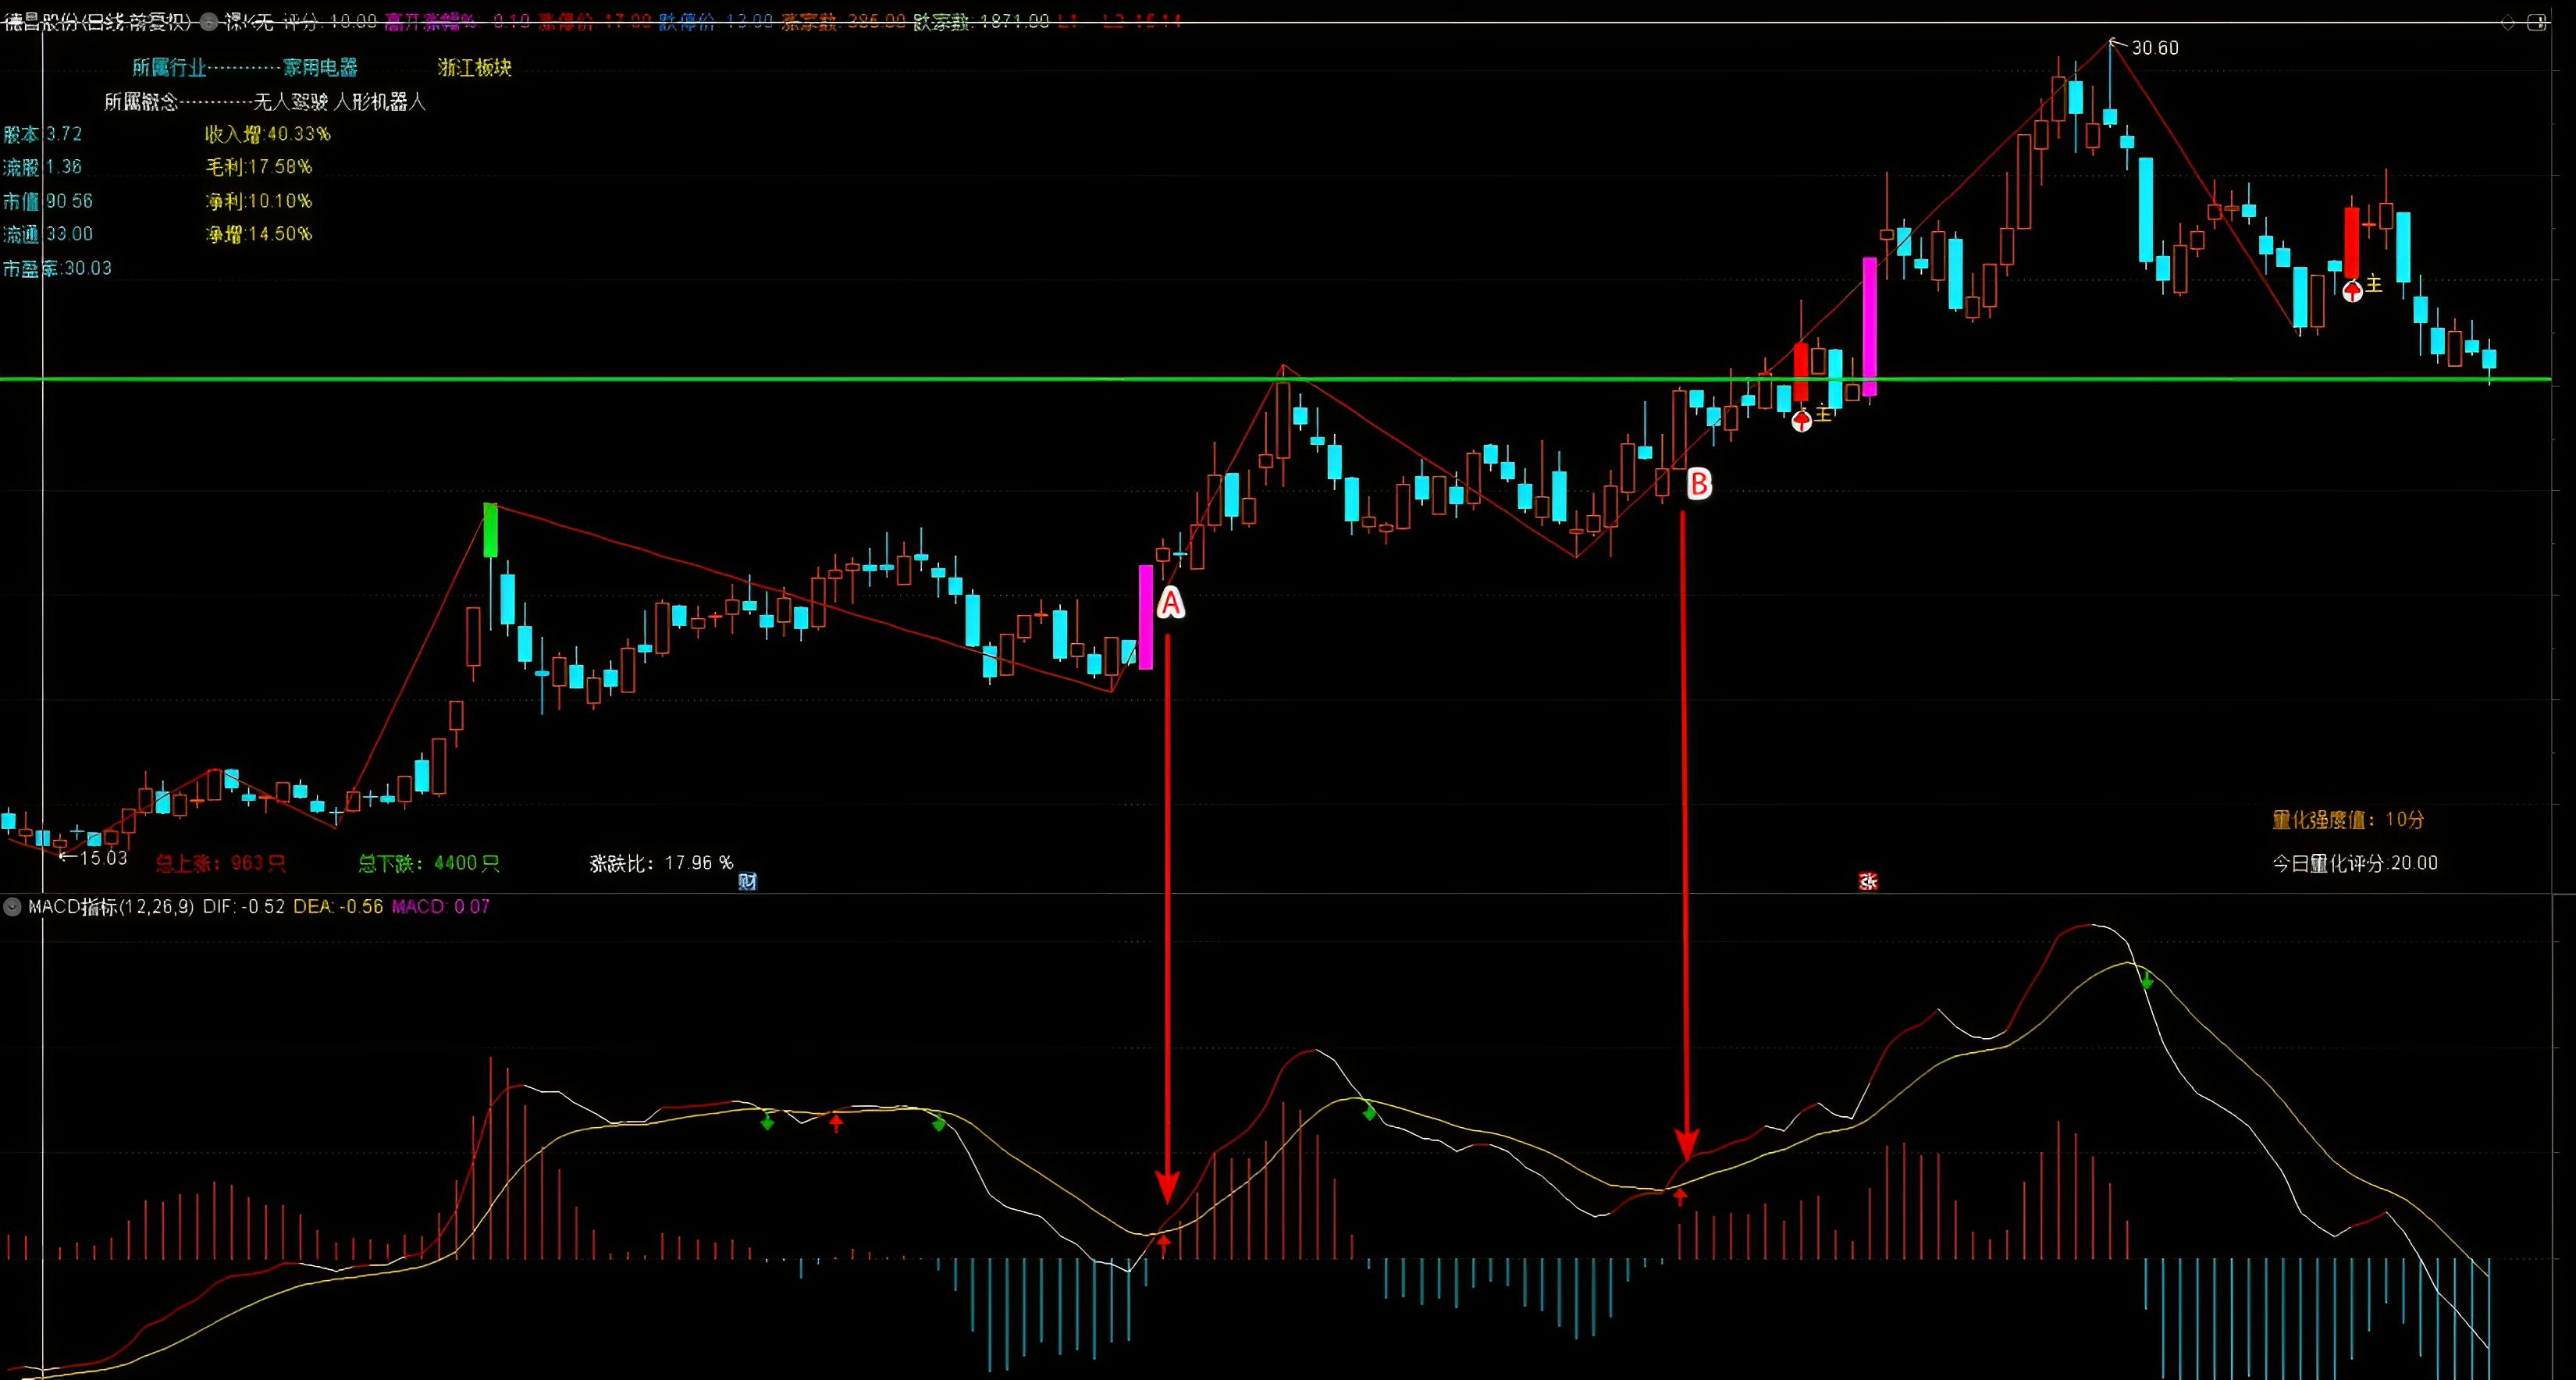This screenshot has width=2576, height=1380.
Task: Click the 总上涨: 963只 statistic
Action: [x=222, y=862]
